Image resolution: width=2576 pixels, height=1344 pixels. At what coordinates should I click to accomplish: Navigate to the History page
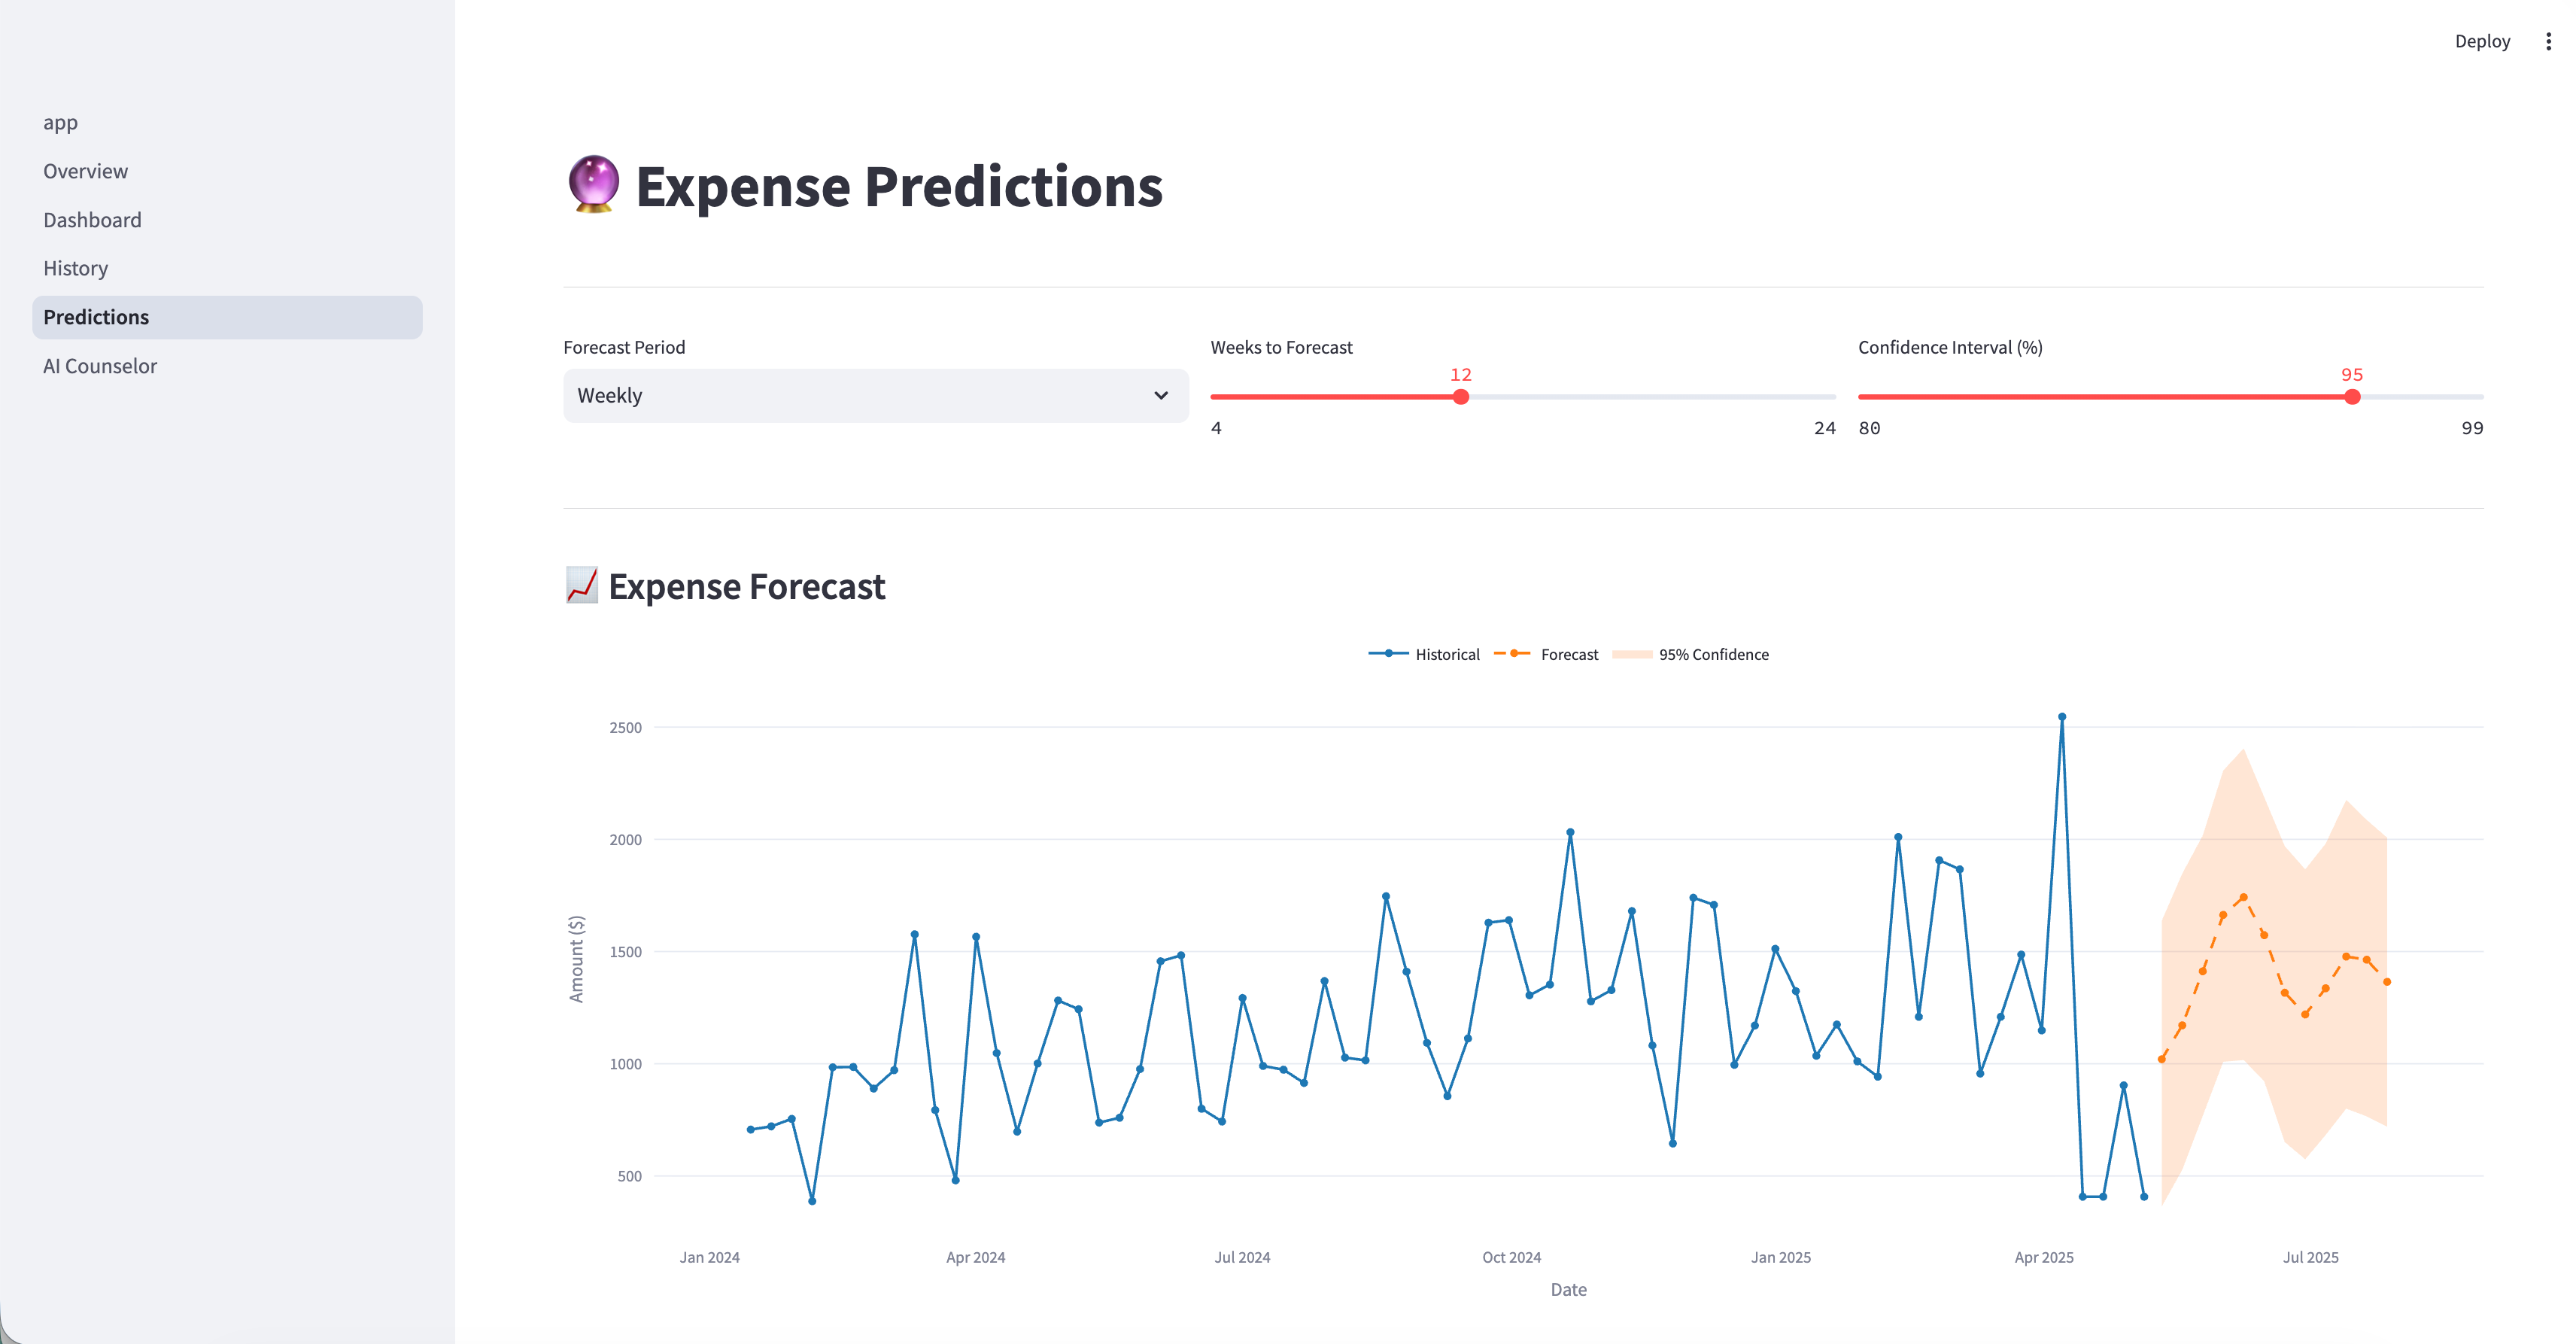(75, 268)
